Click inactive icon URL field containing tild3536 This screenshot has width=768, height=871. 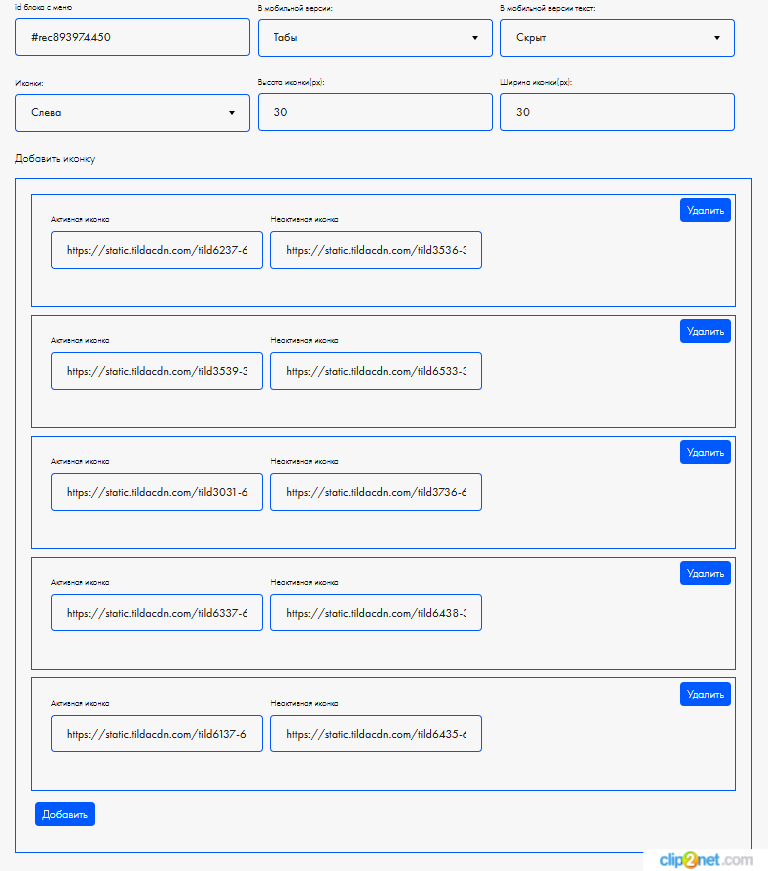click(376, 250)
